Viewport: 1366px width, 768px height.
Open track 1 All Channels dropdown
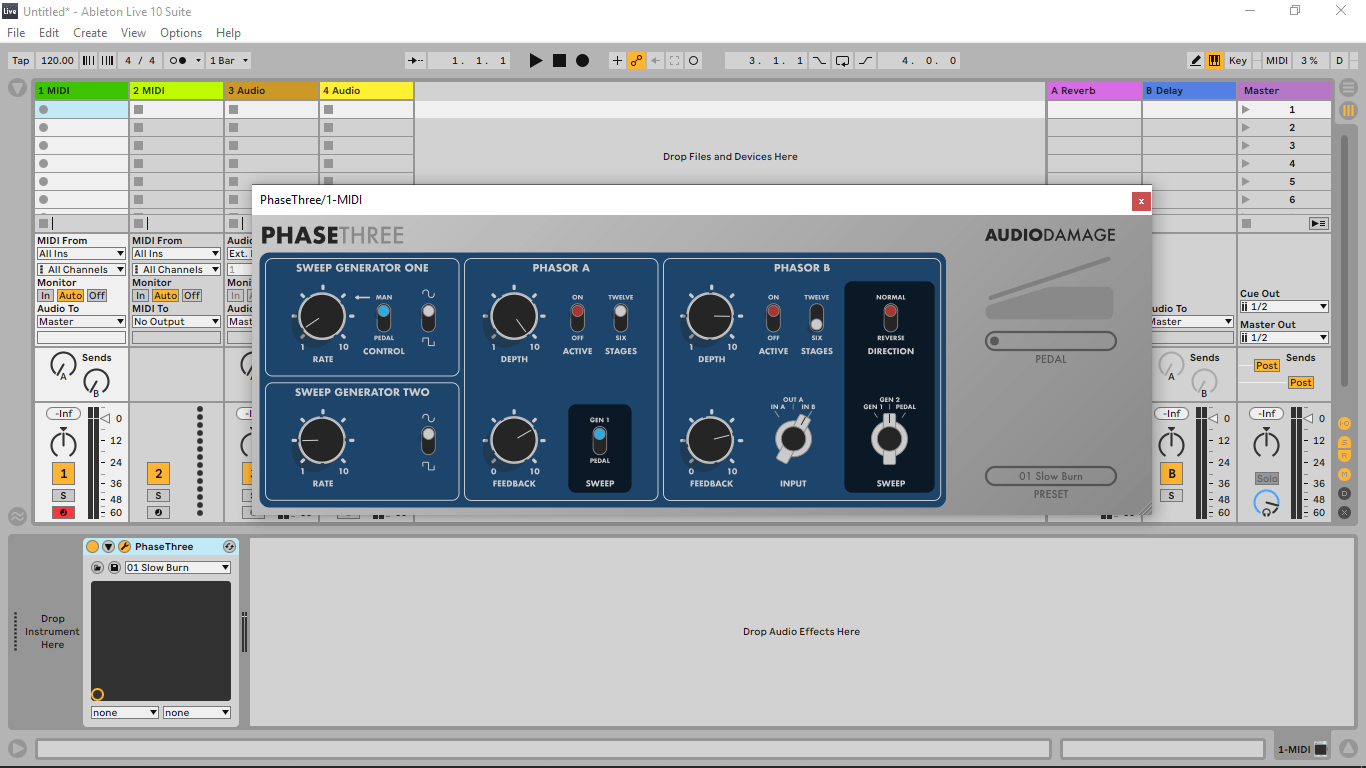pos(81,270)
